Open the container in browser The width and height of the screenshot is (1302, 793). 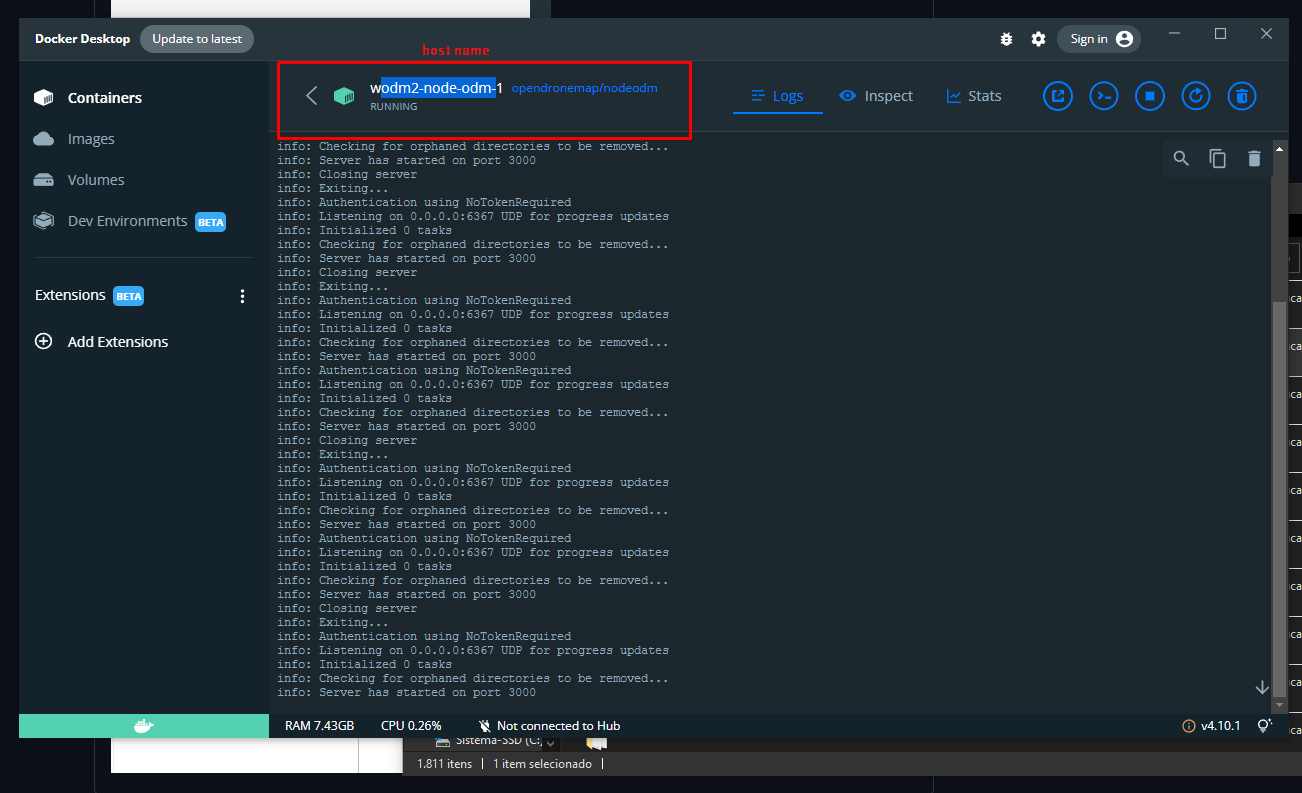point(1058,95)
